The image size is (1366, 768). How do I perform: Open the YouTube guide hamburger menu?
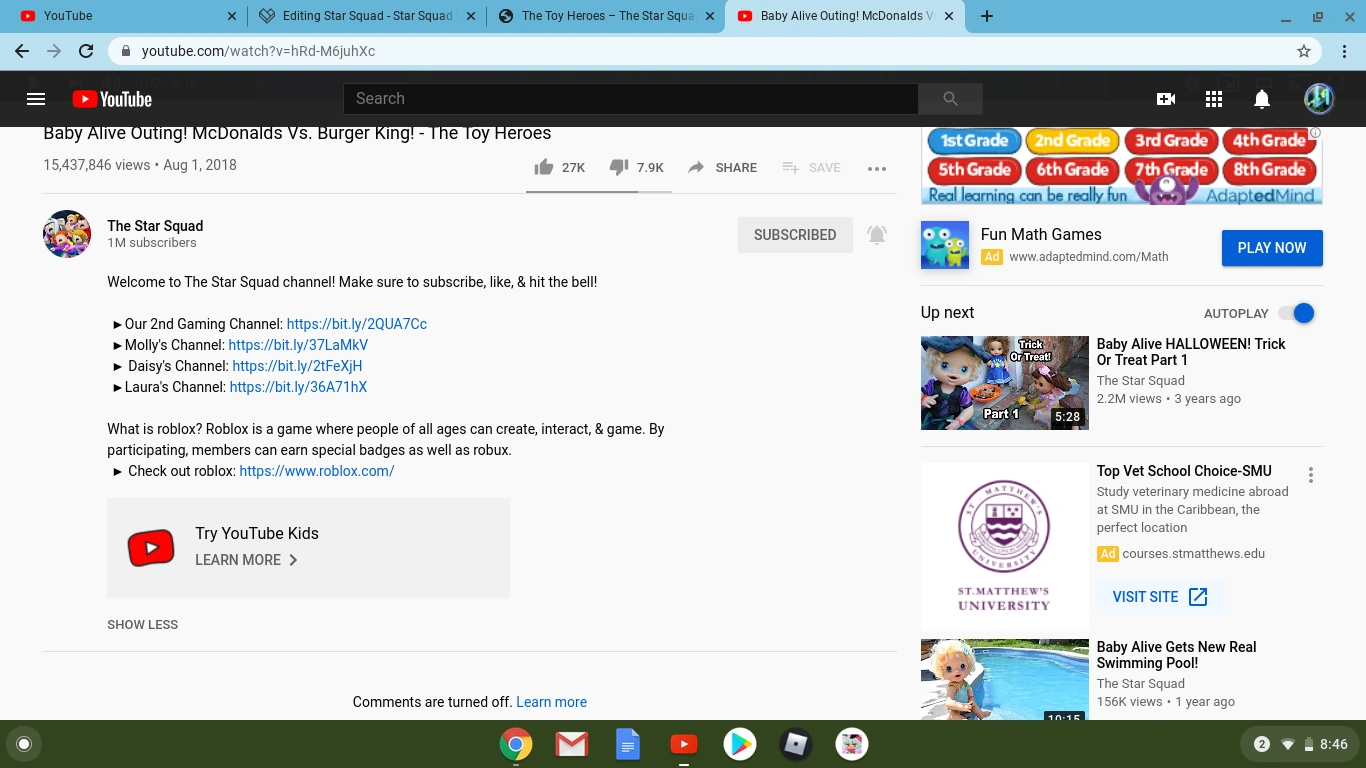(36, 99)
